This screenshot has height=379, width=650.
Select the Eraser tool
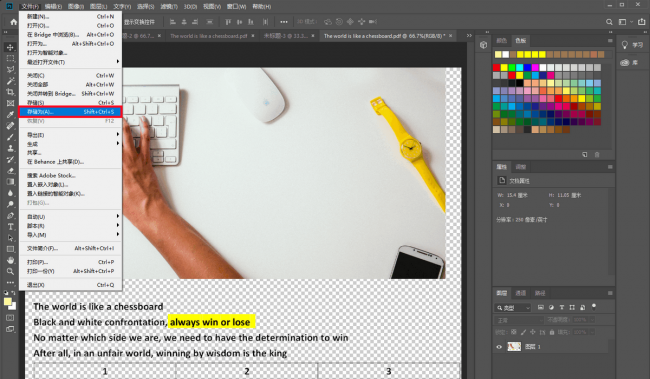(x=10, y=170)
